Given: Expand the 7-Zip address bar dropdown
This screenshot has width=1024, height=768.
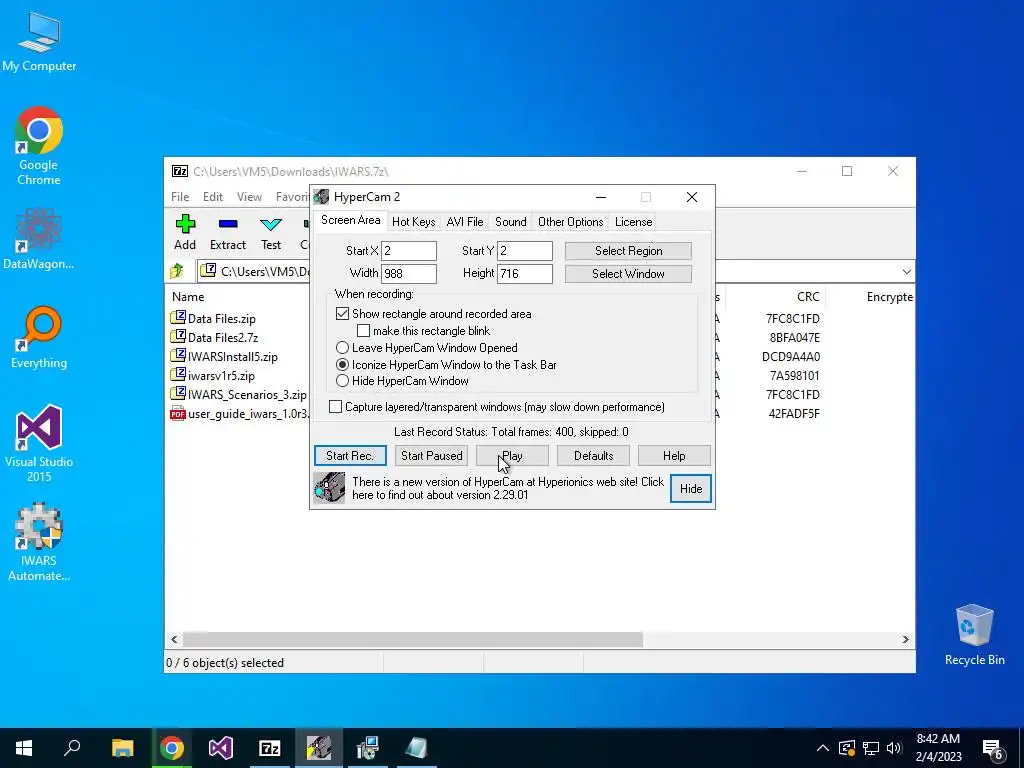Looking at the screenshot, I should point(906,272).
